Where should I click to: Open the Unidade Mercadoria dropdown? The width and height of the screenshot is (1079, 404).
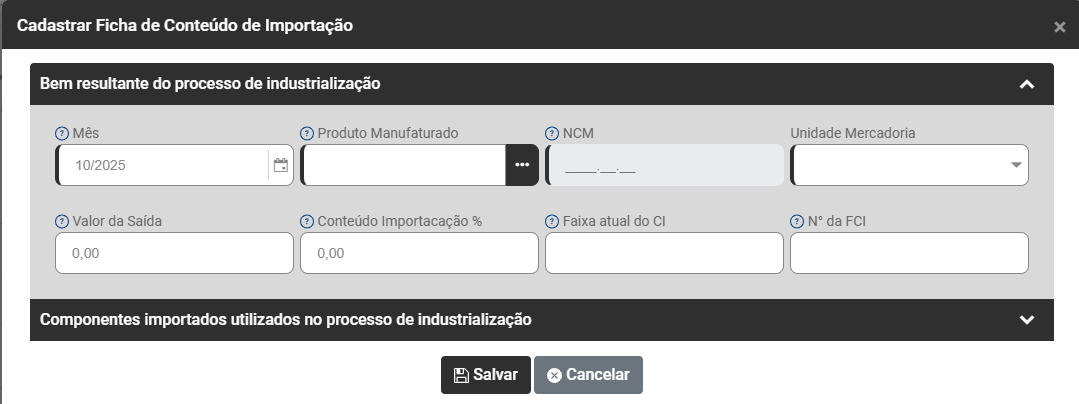click(1015, 165)
